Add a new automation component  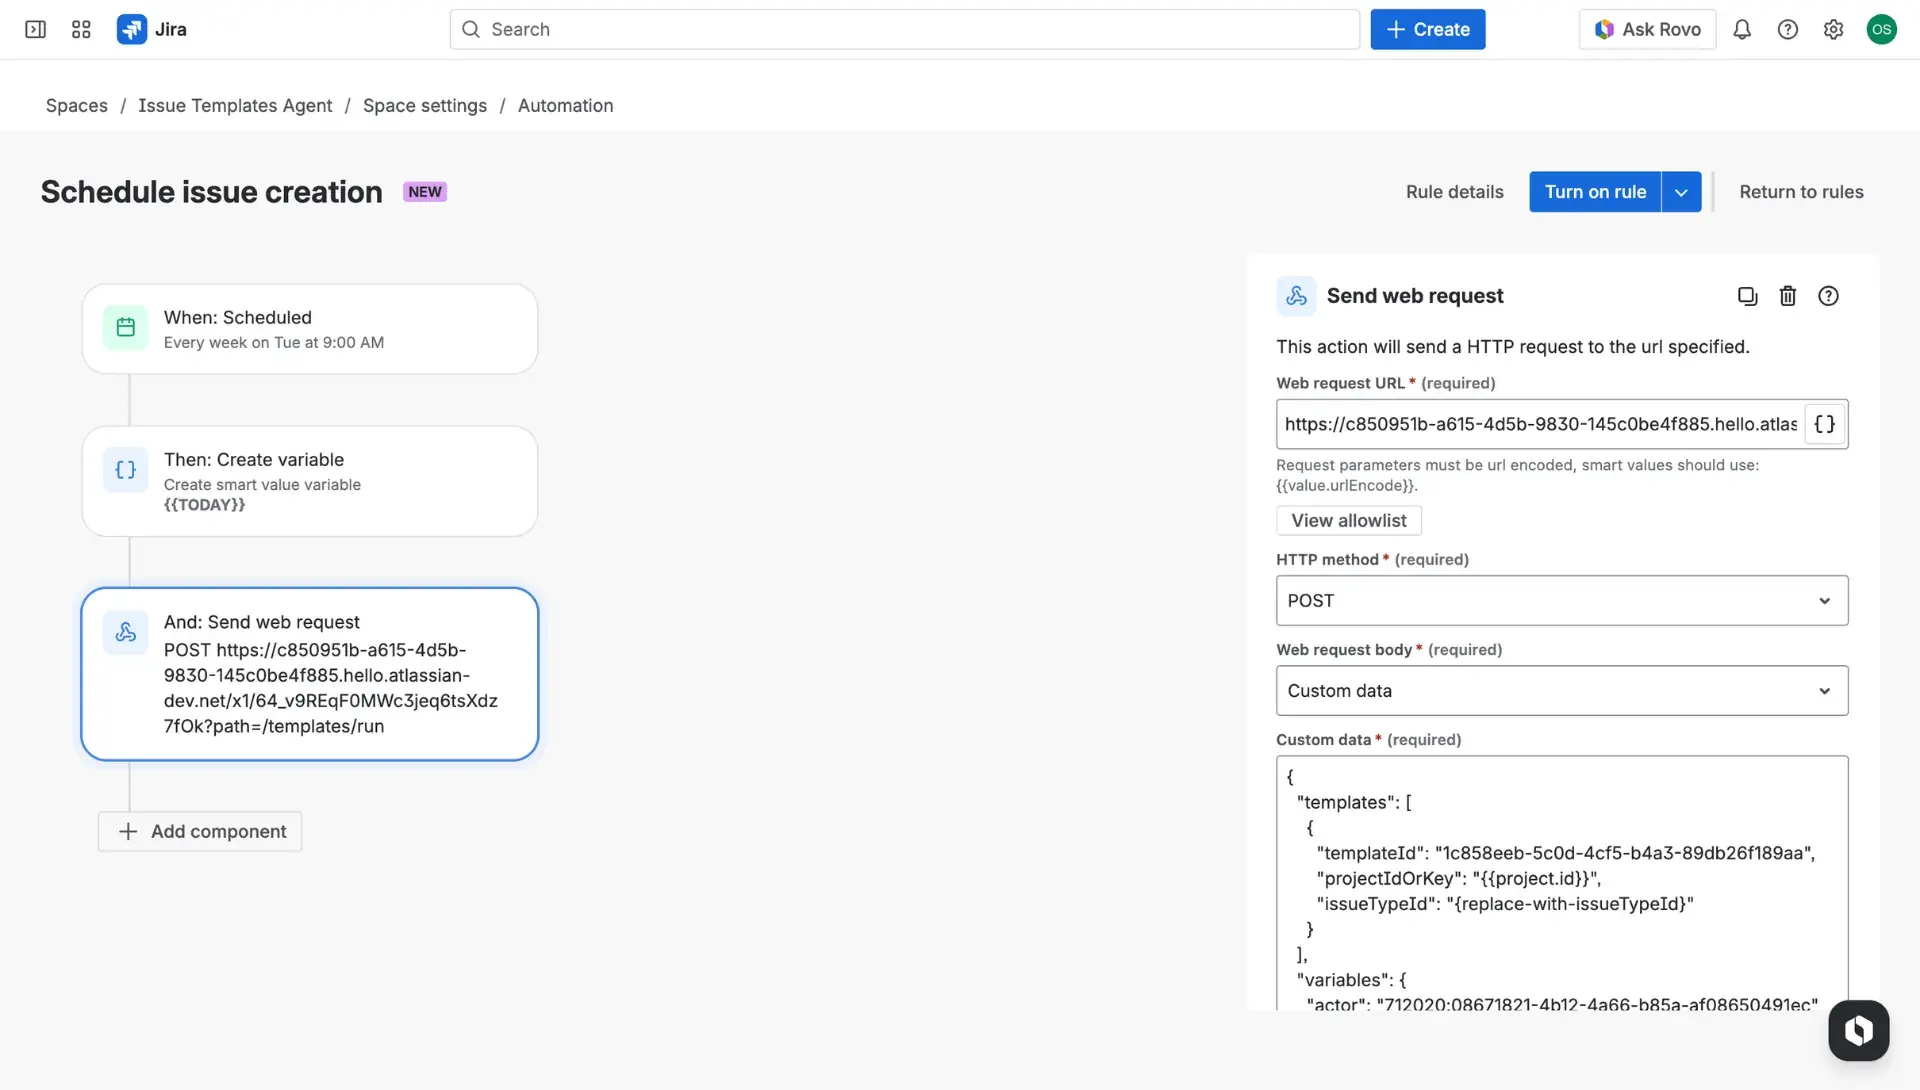[199, 831]
